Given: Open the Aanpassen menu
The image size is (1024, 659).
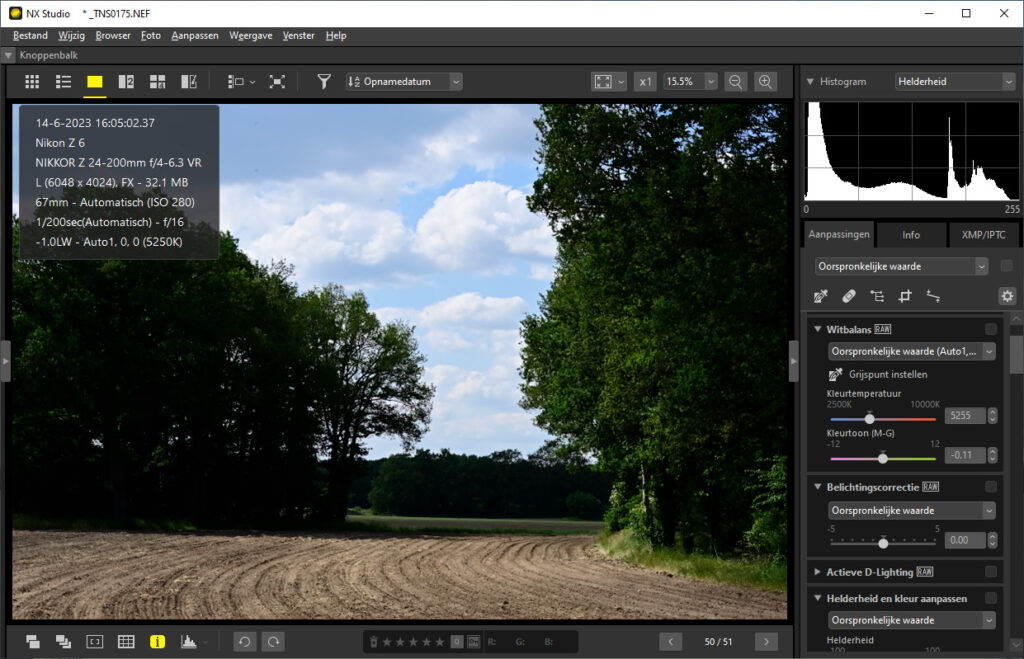Looking at the screenshot, I should [194, 35].
